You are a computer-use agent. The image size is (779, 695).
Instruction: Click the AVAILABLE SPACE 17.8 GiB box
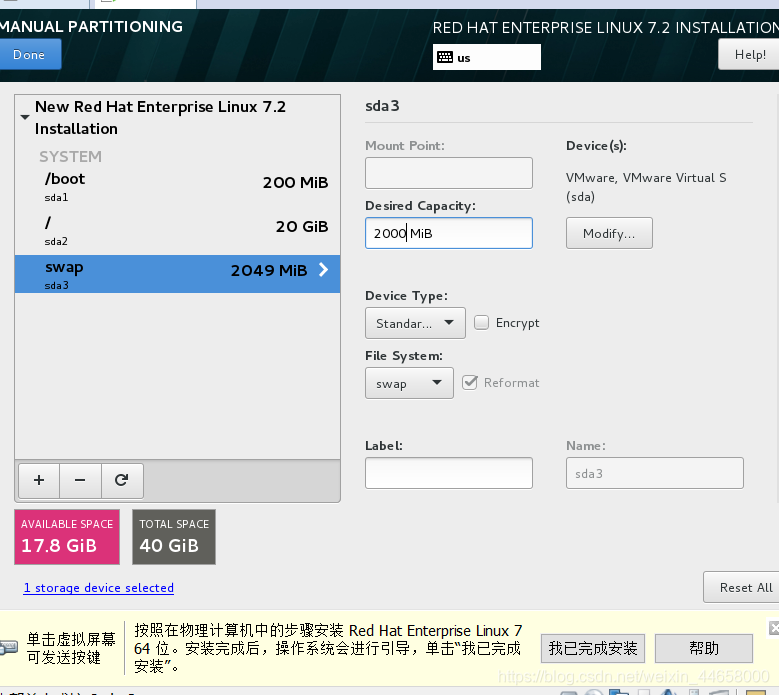[x=67, y=537]
